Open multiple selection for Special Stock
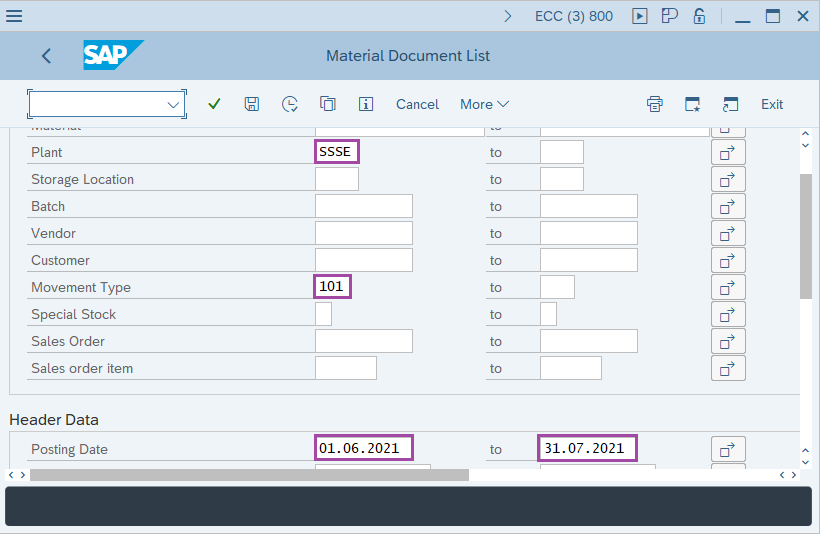The width and height of the screenshot is (820, 534). coord(728,314)
